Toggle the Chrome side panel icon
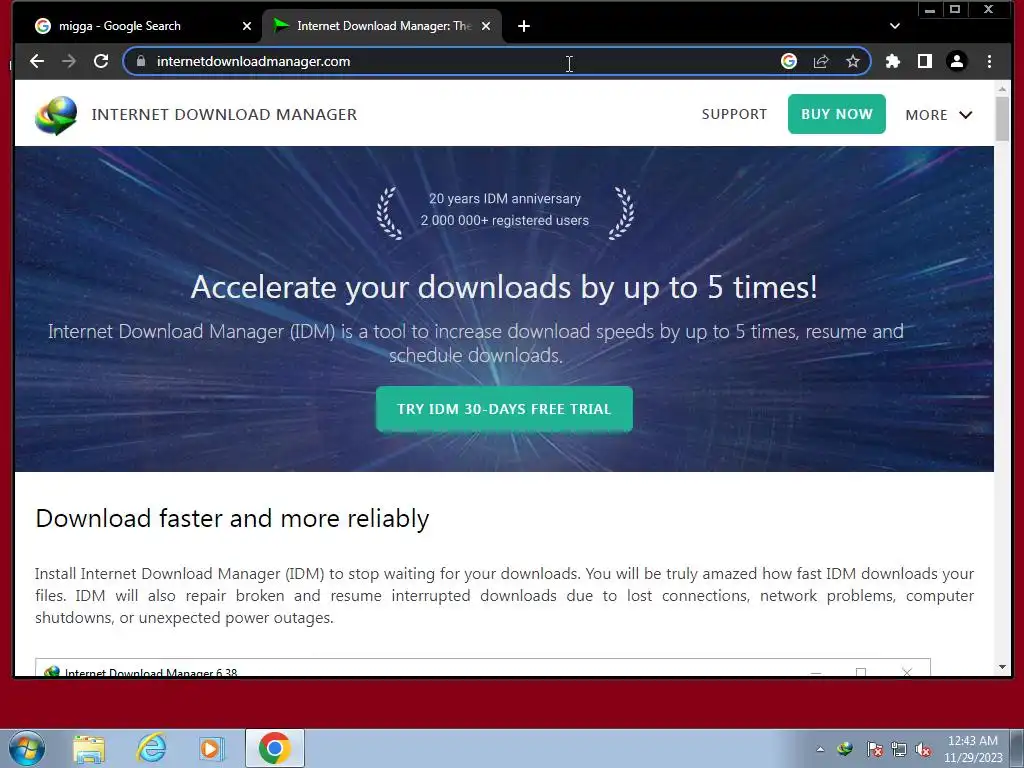Viewport: 1024px width, 768px height. point(925,61)
